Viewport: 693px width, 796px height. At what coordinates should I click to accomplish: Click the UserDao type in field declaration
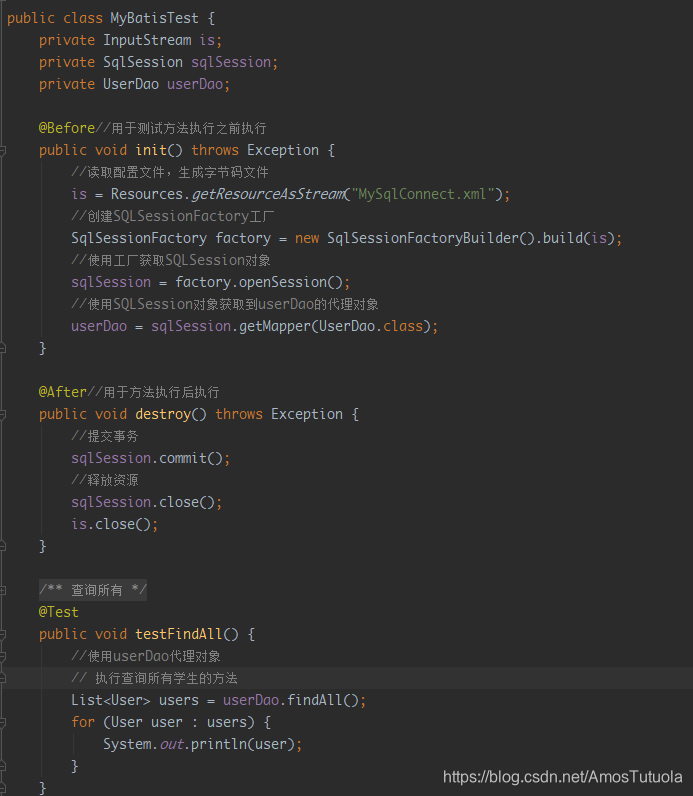point(131,84)
